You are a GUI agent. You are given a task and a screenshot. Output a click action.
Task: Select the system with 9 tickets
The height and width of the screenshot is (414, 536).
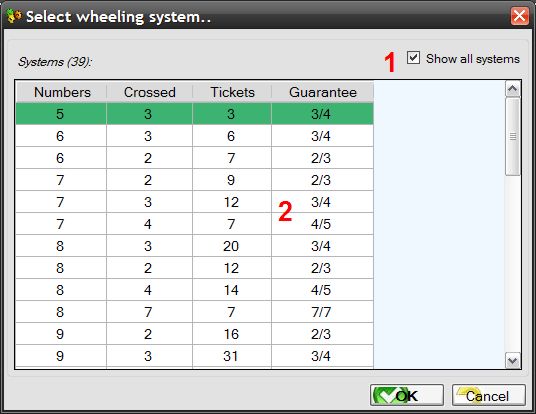click(195, 180)
